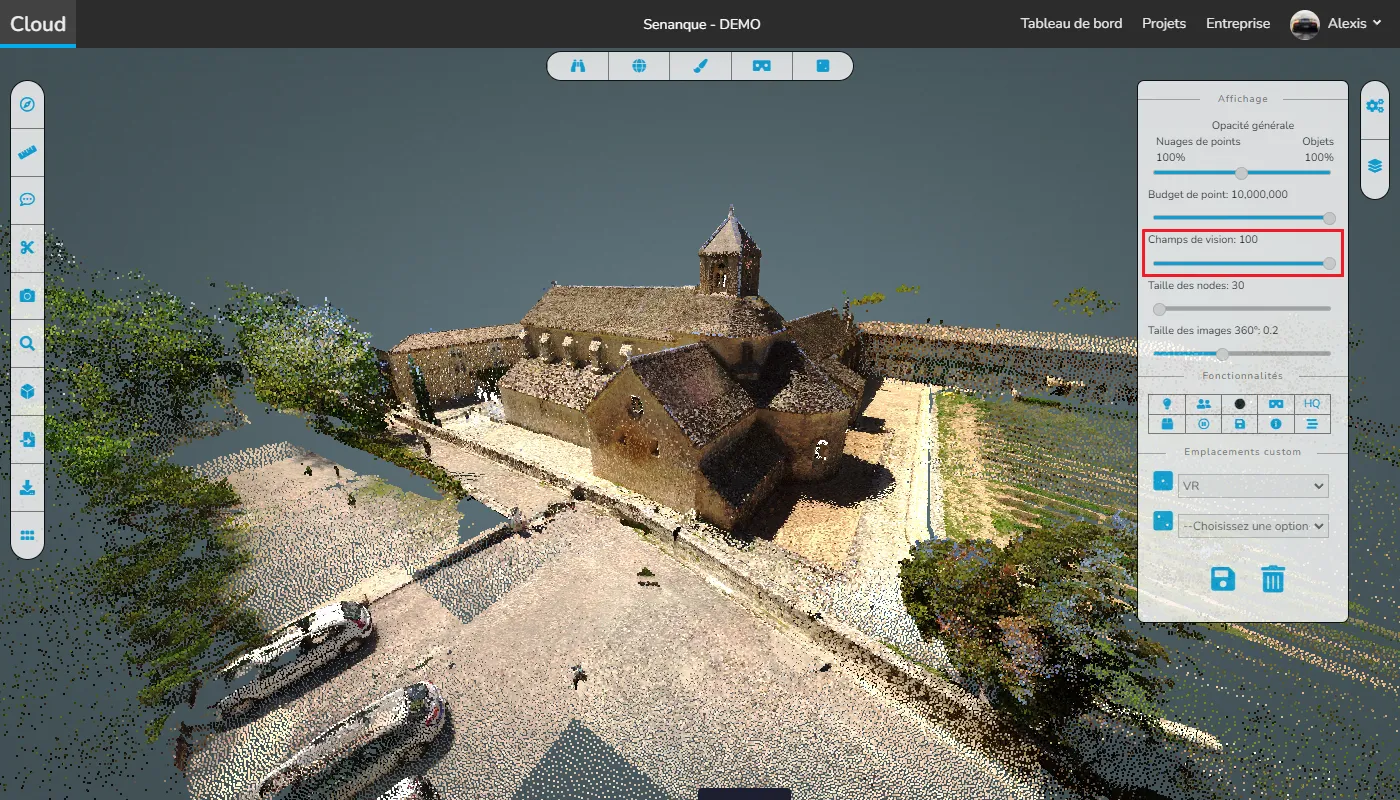The height and width of the screenshot is (800, 1400).
Task: Click the dice icon beside Choisissez dropdown
Action: [1163, 521]
